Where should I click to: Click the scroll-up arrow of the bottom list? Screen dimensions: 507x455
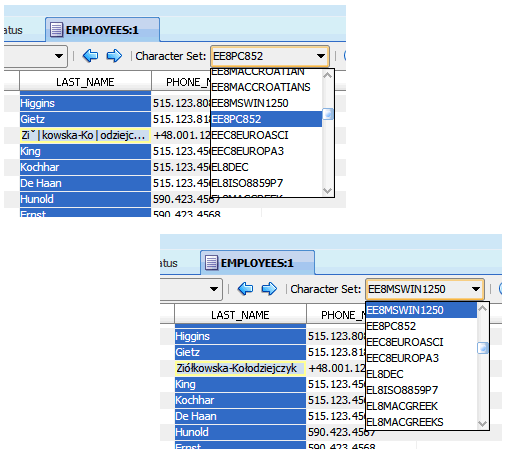click(483, 308)
